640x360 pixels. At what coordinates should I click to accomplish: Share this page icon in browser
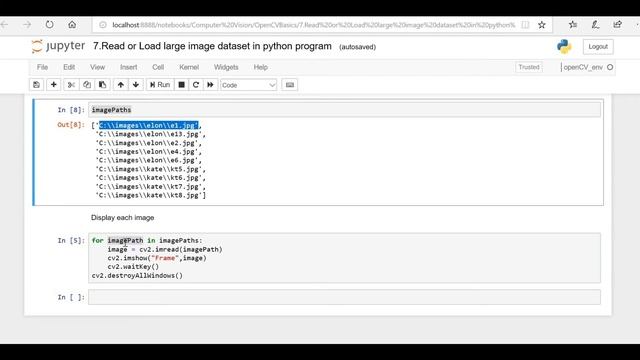coord(618,25)
